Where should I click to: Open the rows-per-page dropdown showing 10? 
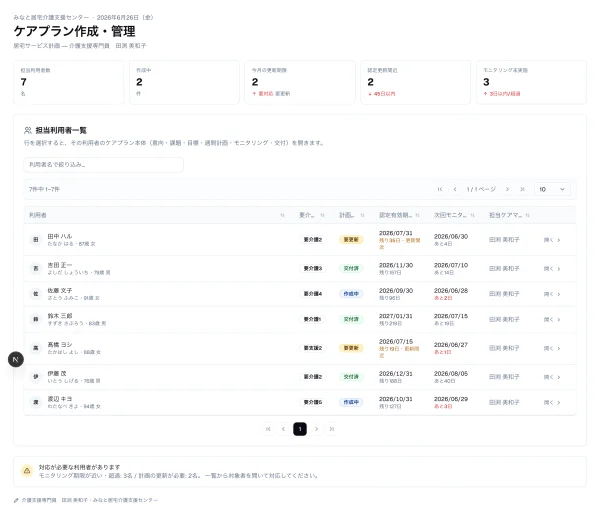point(552,189)
